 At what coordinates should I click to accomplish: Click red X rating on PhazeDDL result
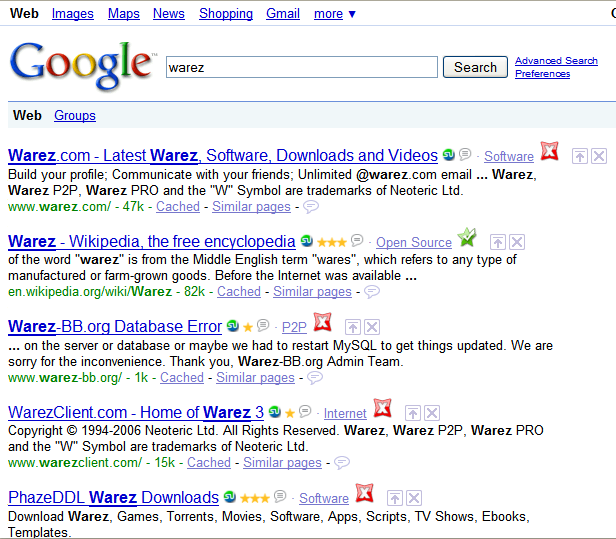(x=365, y=493)
